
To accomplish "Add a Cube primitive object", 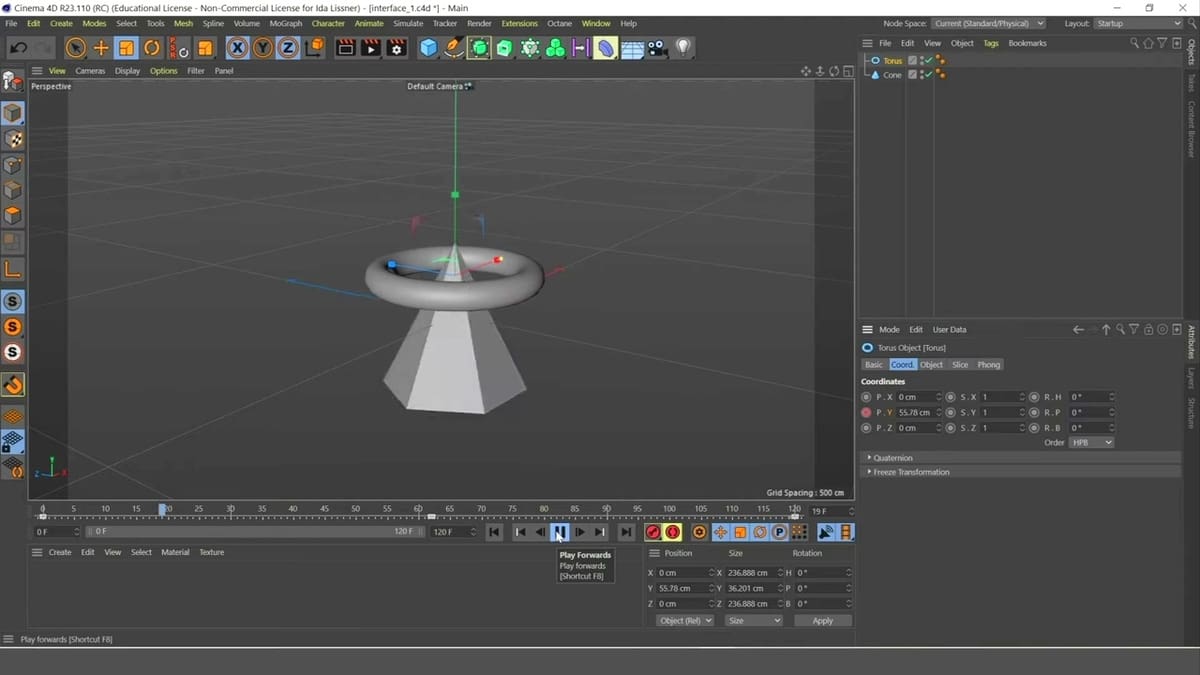I will coord(429,47).
